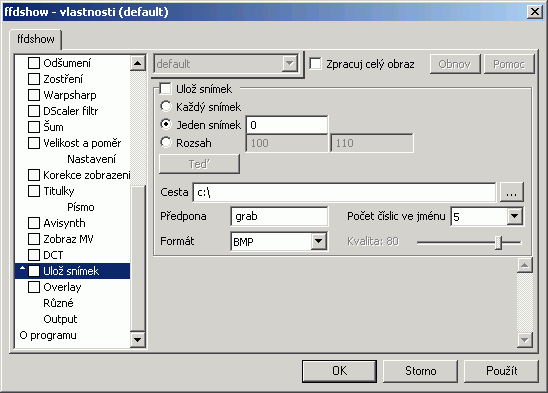Select the Output page in list

point(60,319)
